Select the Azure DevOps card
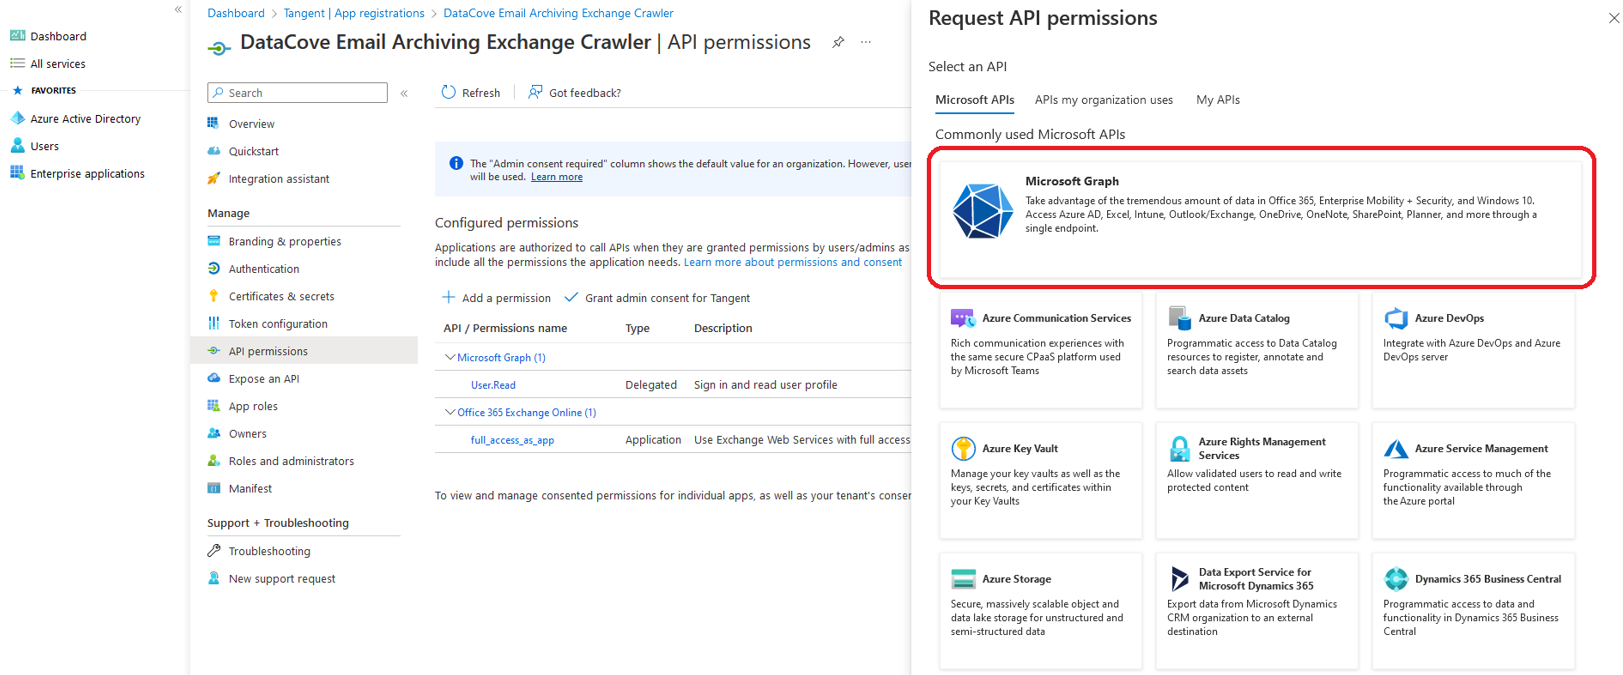 (x=1473, y=349)
